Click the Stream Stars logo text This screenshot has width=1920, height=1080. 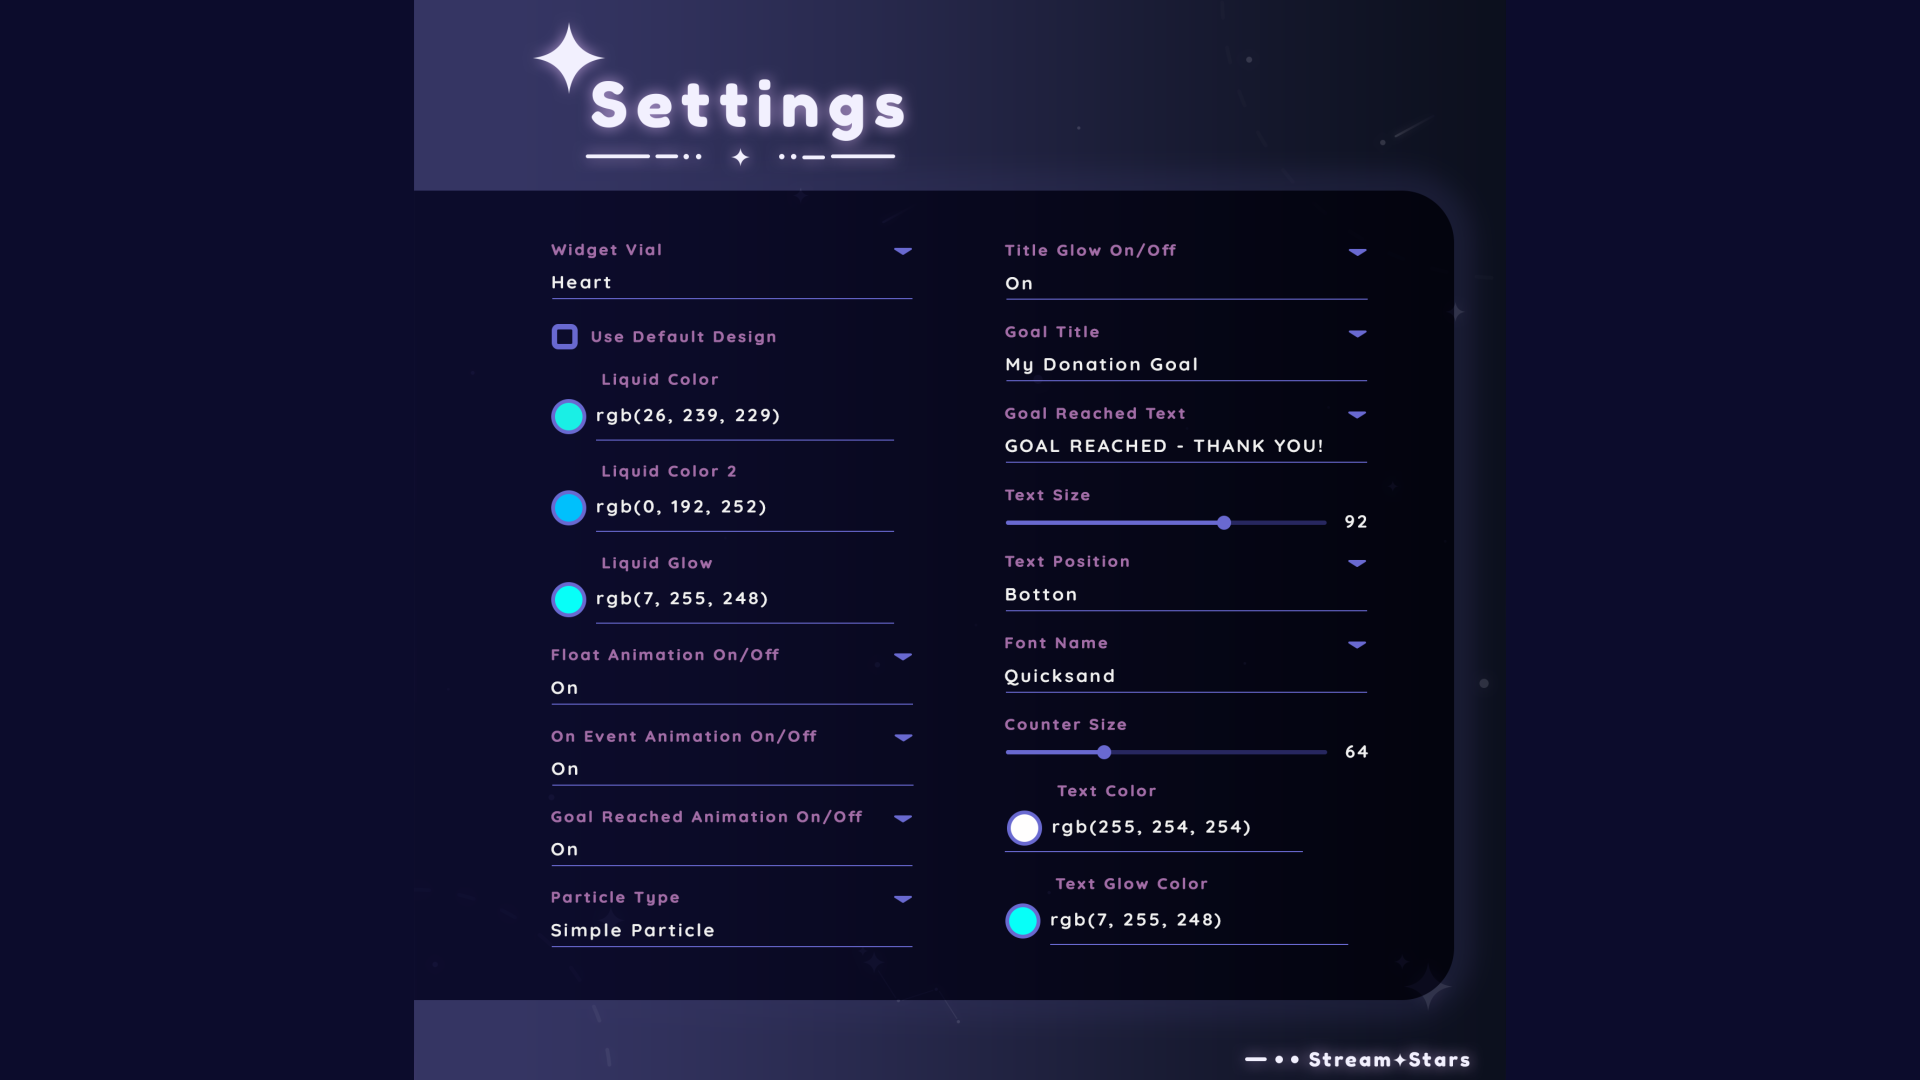point(1389,1060)
